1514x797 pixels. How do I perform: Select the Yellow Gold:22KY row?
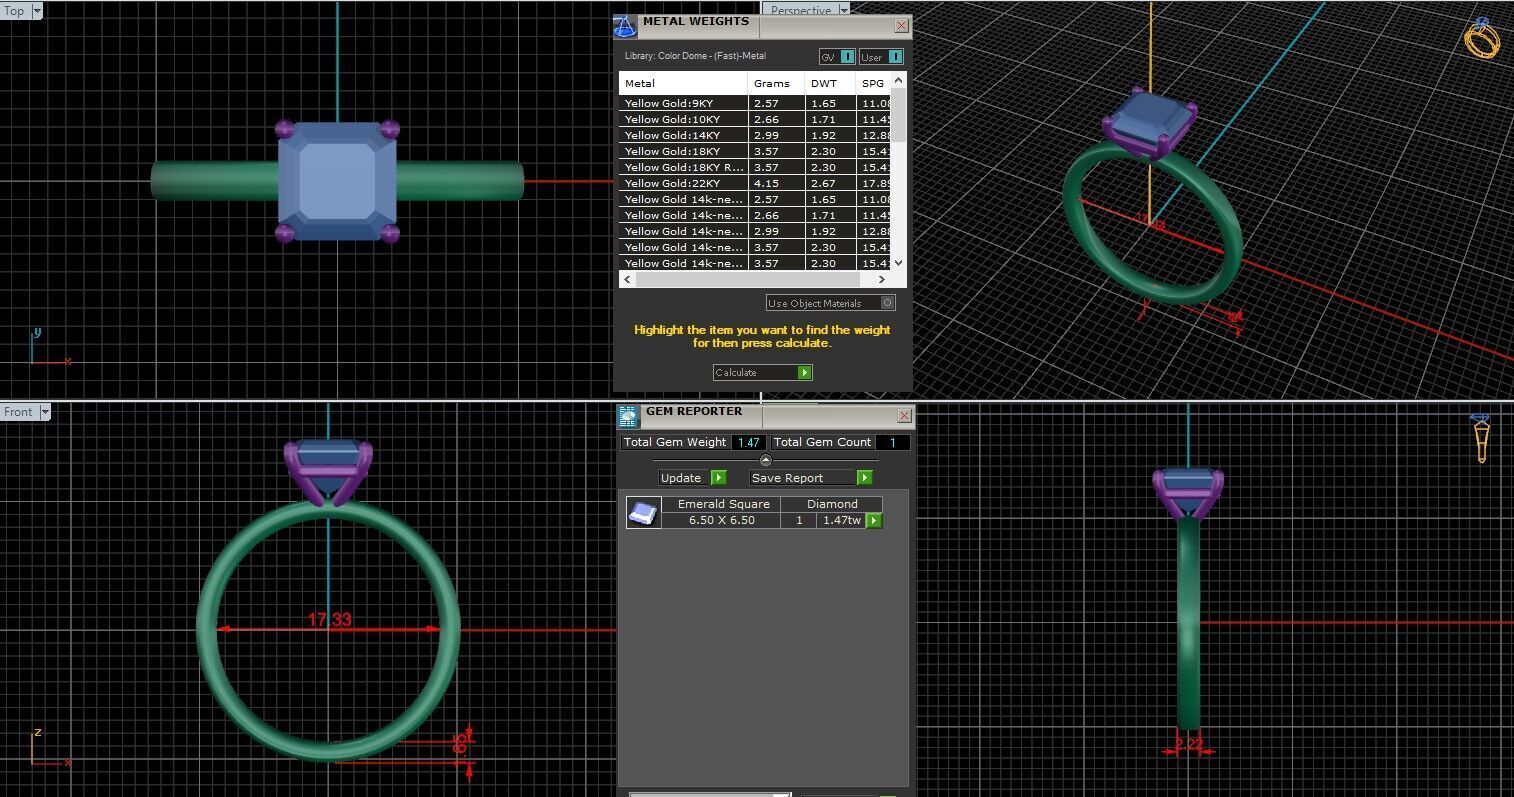point(755,183)
